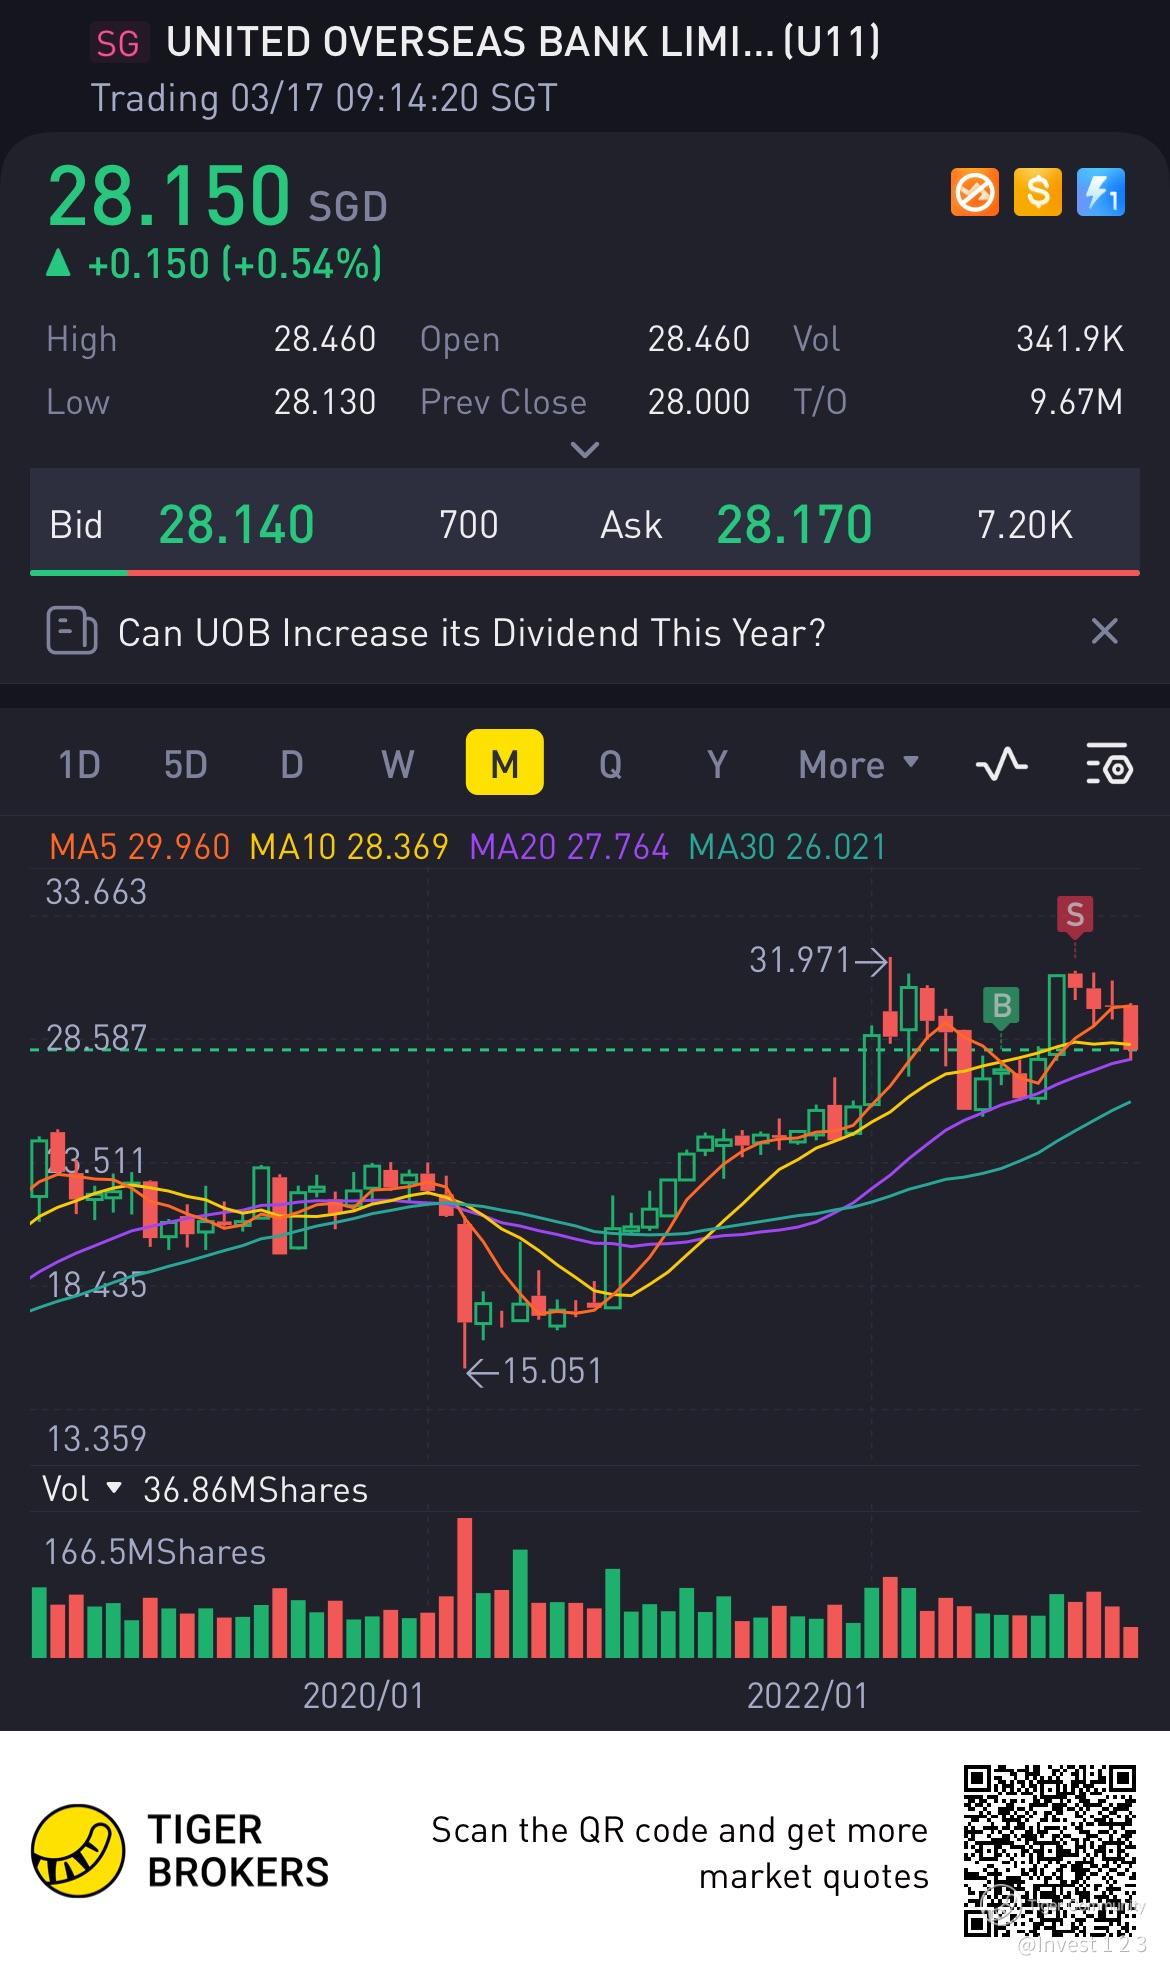Tap the Open value 28.460

(x=698, y=339)
